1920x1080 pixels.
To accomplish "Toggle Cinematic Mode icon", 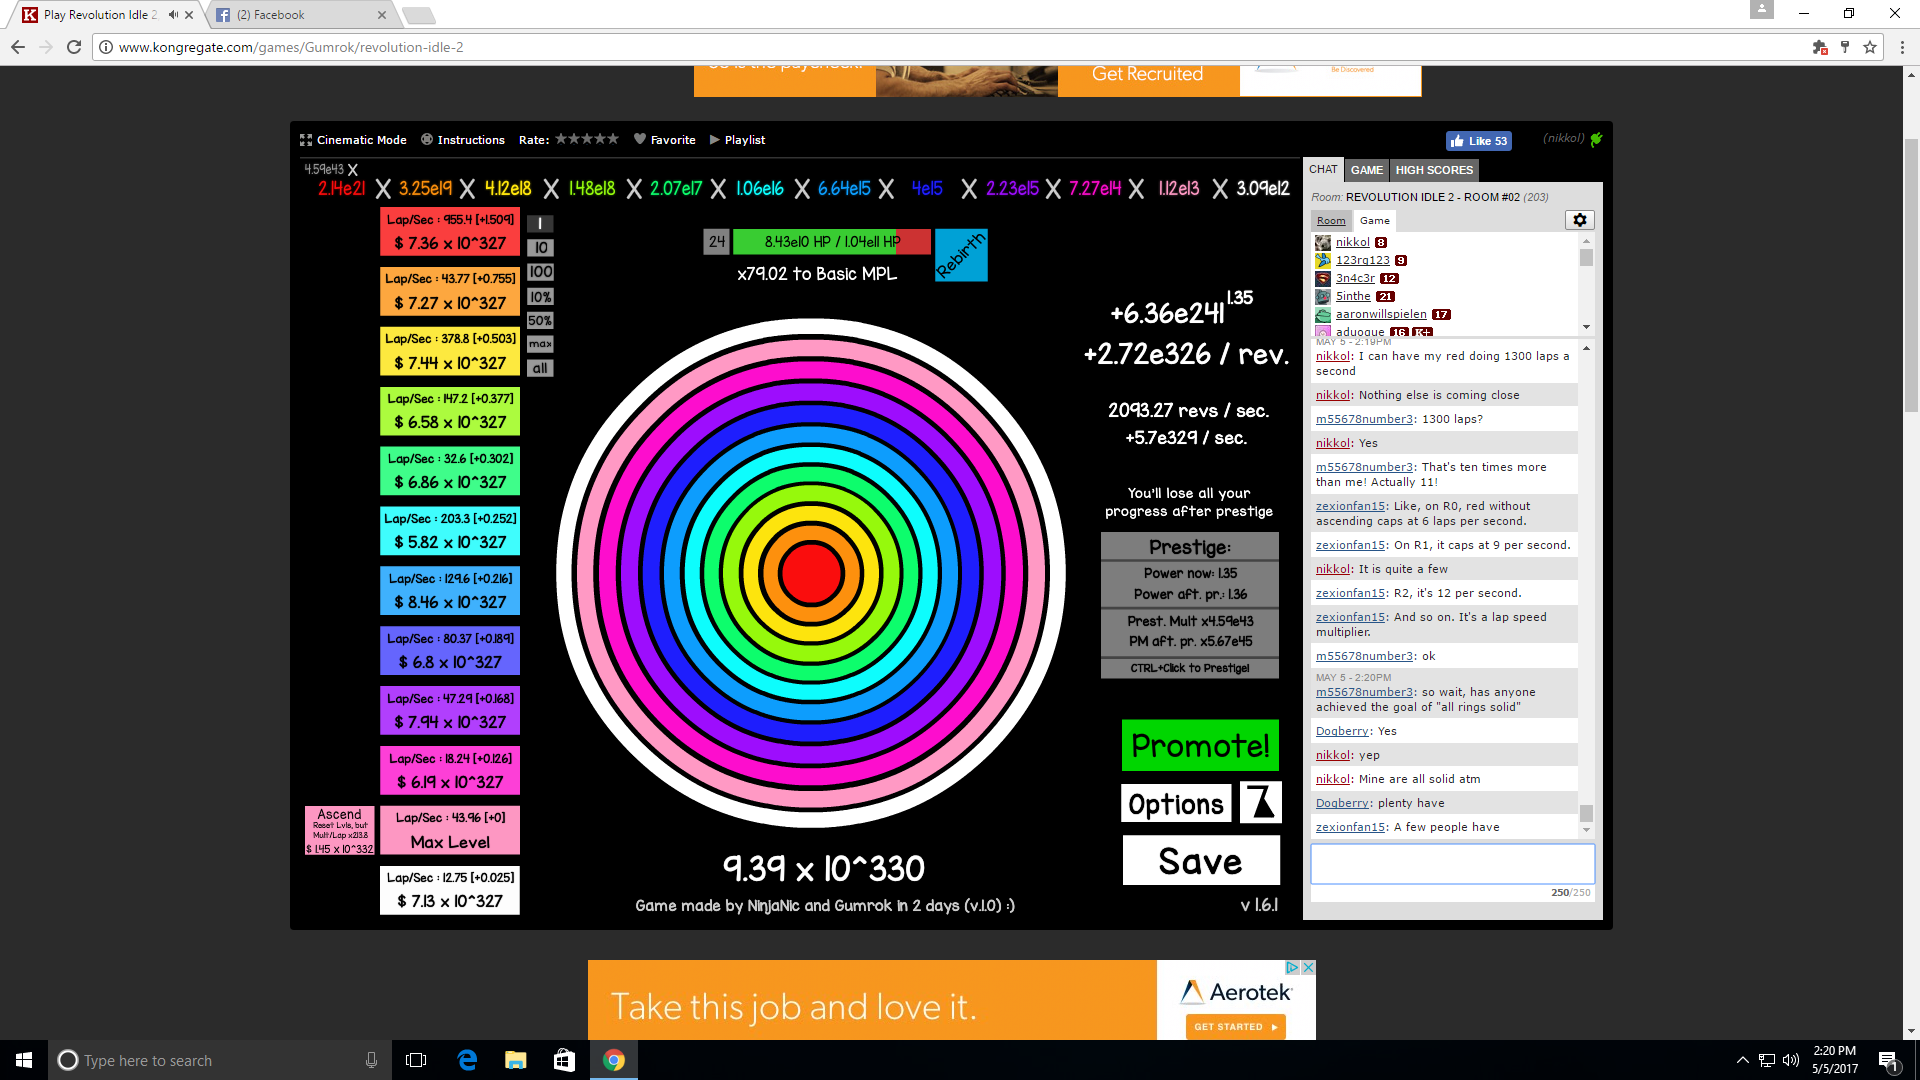I will (306, 140).
